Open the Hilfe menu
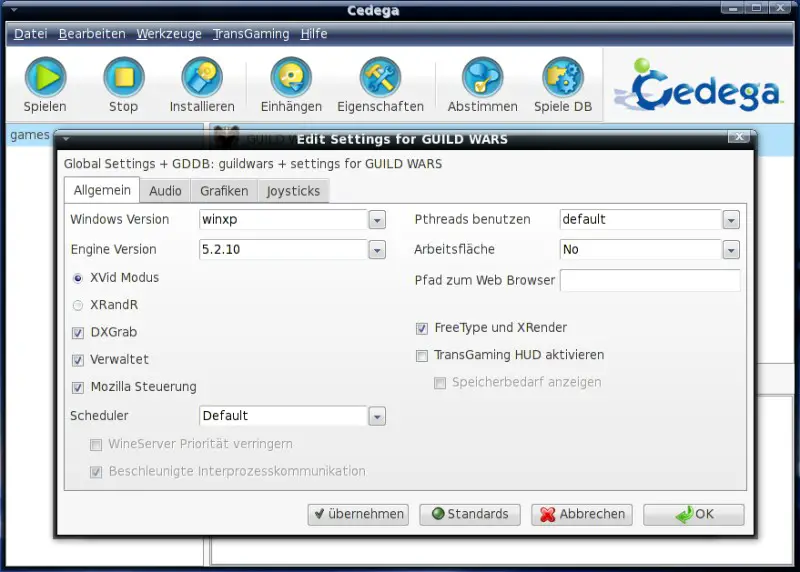The width and height of the screenshot is (800, 572). coord(314,34)
